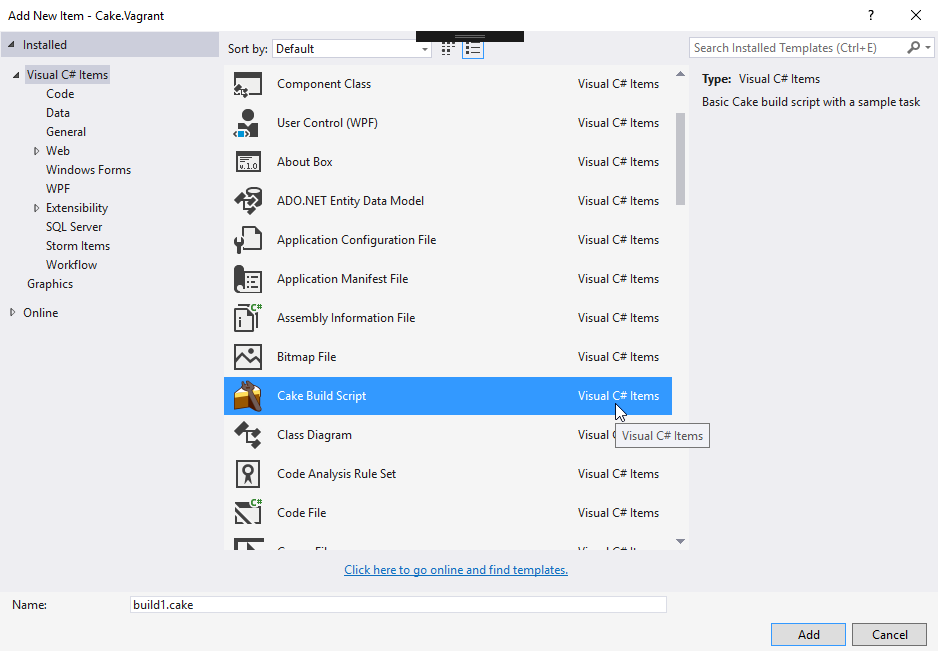Select the Data category
The width and height of the screenshot is (938, 651).
tap(58, 112)
